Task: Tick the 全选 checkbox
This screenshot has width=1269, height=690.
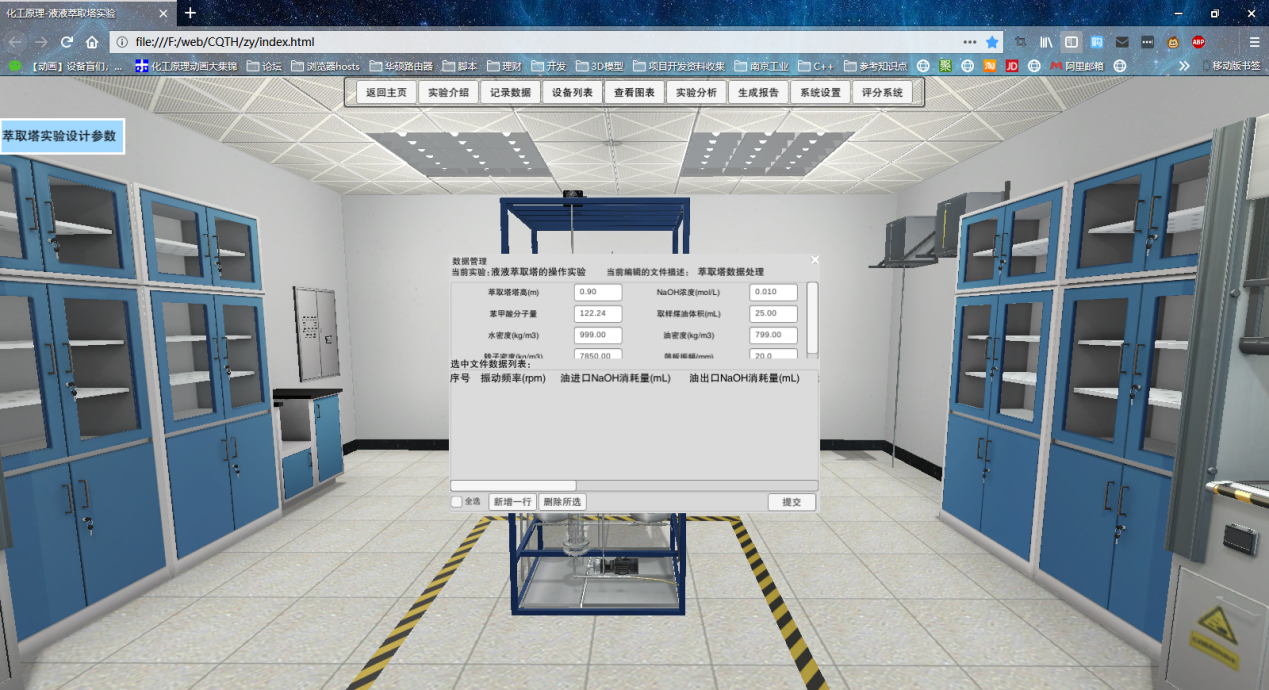Action: click(457, 502)
